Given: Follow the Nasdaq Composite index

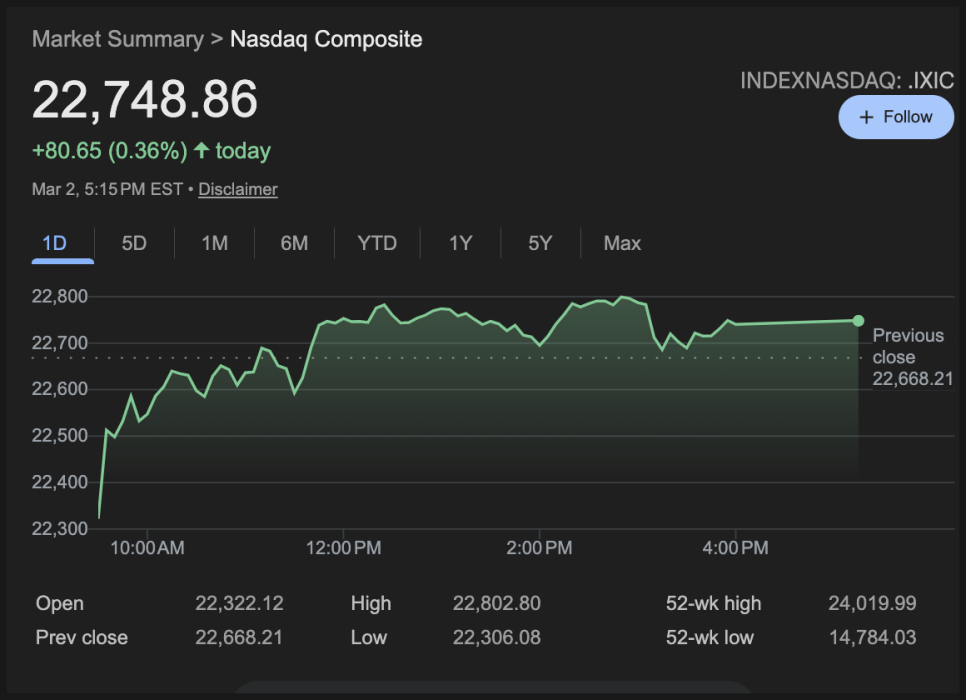Looking at the screenshot, I should point(896,117).
